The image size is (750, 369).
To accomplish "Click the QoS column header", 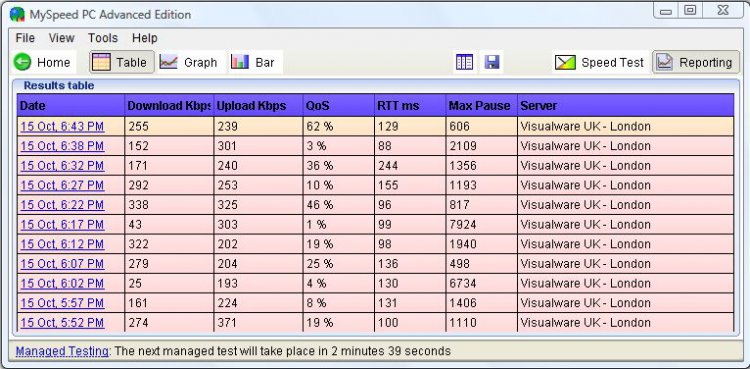I will pyautogui.click(x=339, y=106).
